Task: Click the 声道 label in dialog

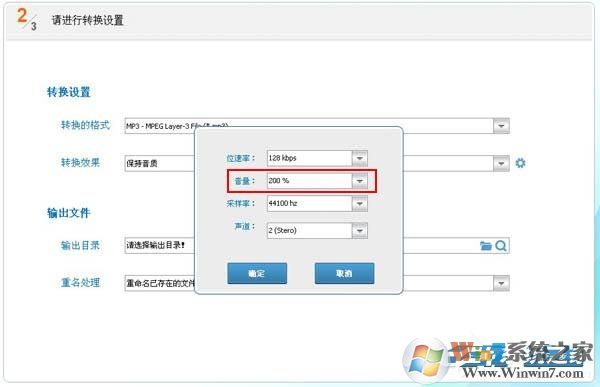Action: (245, 226)
